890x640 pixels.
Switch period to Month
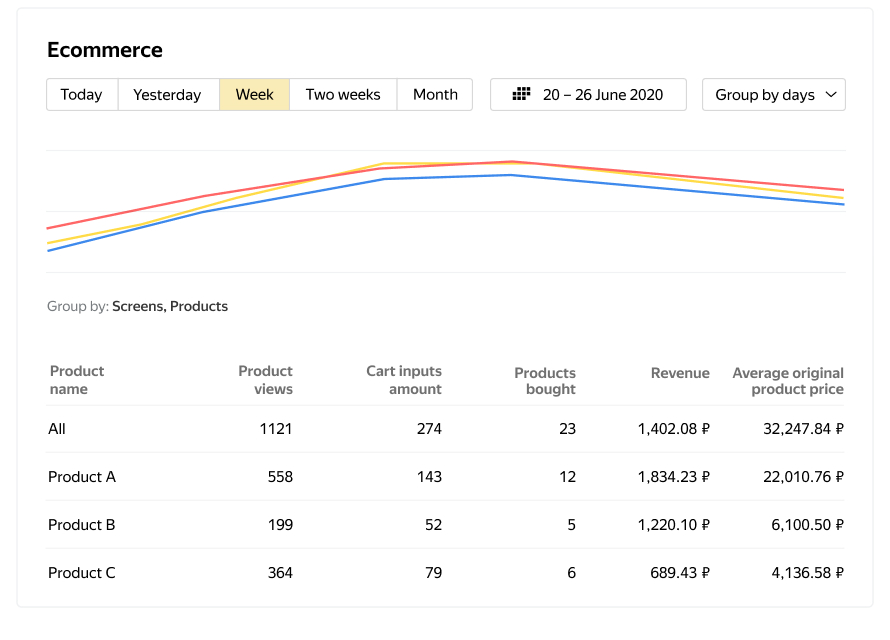point(435,95)
